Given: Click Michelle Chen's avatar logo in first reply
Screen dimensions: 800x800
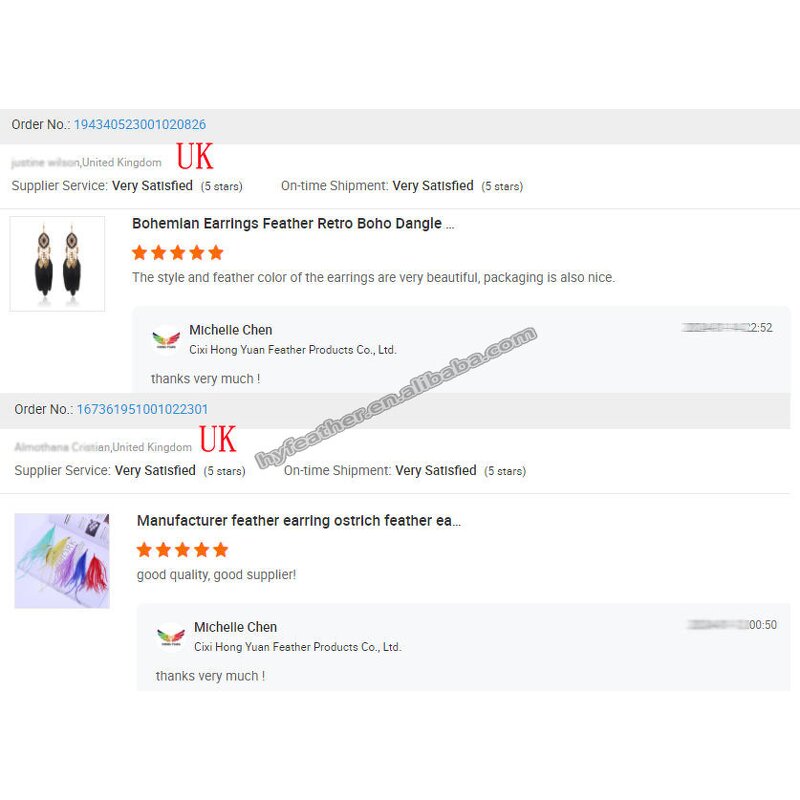Looking at the screenshot, I should coord(166,338).
